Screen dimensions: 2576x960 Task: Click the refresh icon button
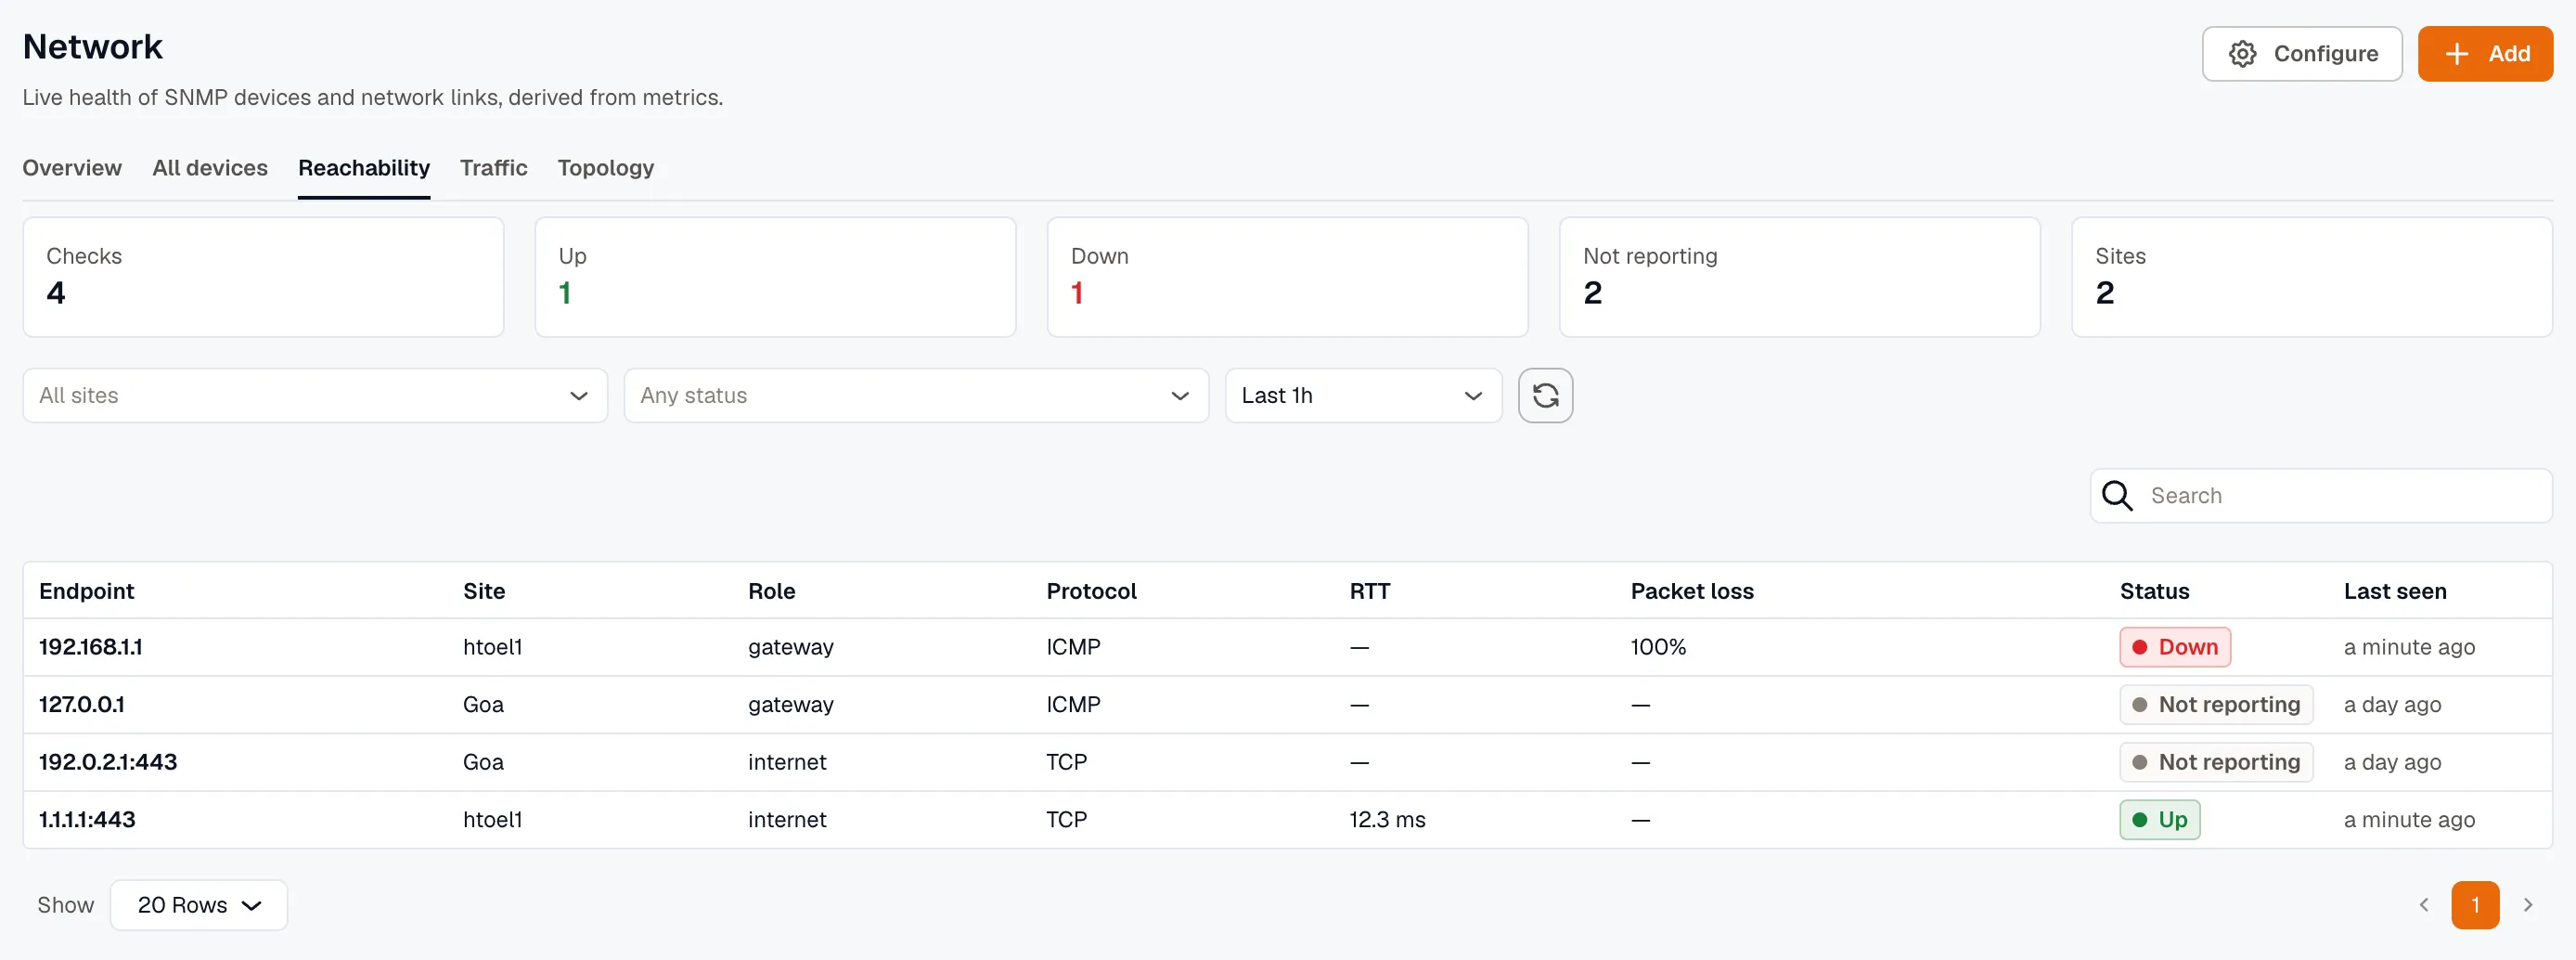[x=1545, y=395]
